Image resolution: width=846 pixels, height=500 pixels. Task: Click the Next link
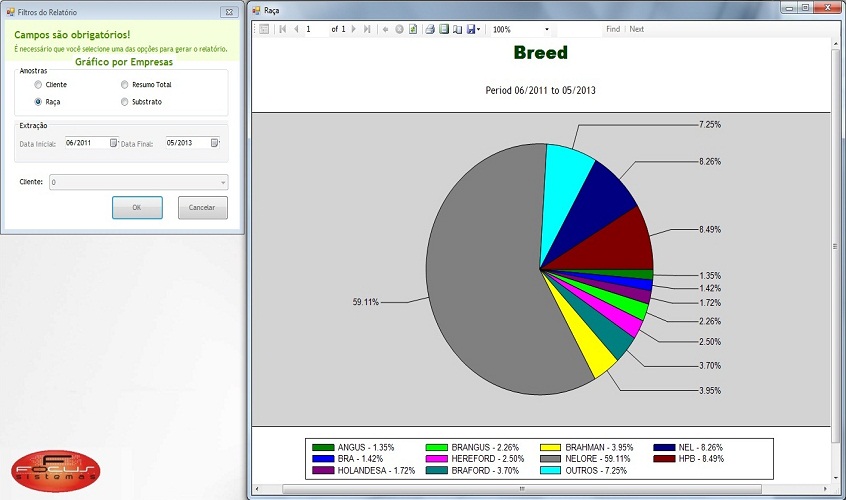coord(637,29)
